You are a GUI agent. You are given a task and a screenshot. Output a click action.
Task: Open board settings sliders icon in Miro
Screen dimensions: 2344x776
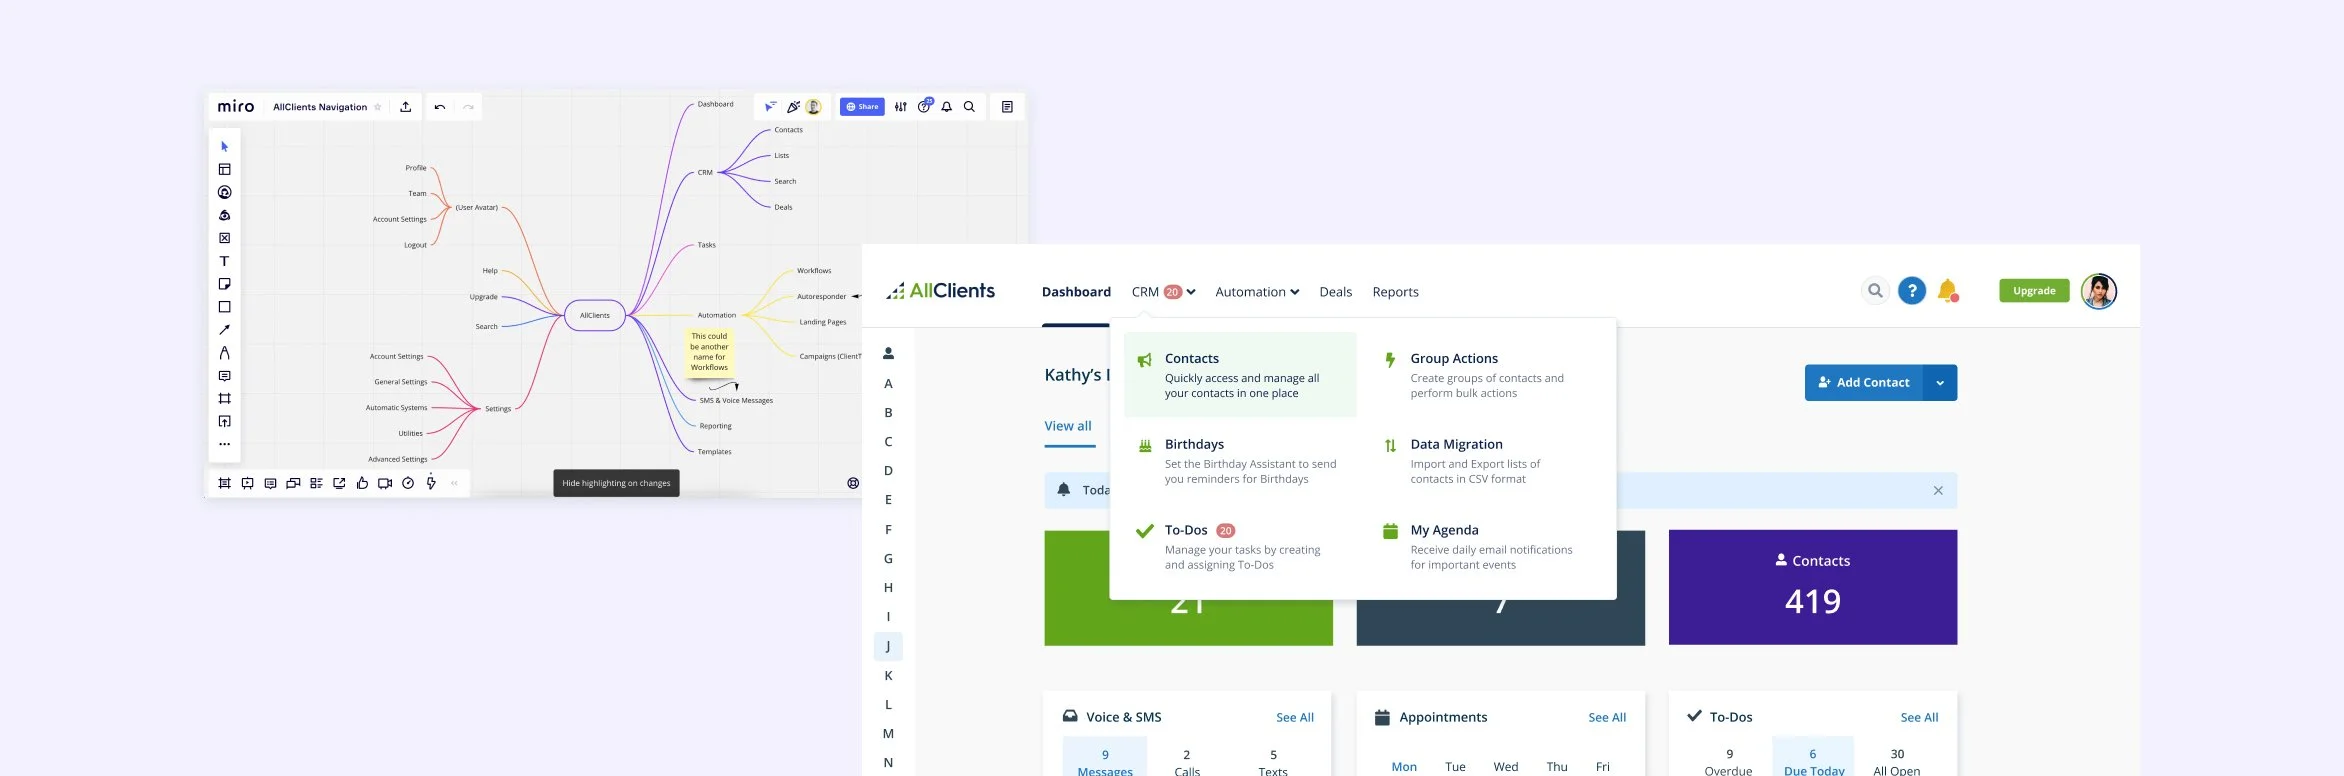[901, 107]
